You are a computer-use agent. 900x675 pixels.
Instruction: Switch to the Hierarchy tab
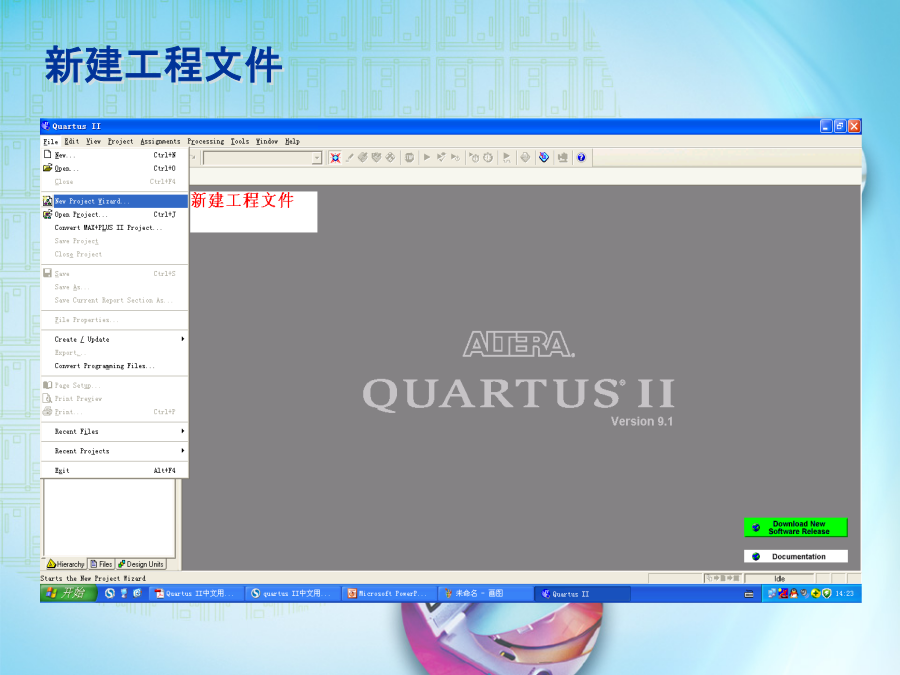pyautogui.click(x=65, y=564)
